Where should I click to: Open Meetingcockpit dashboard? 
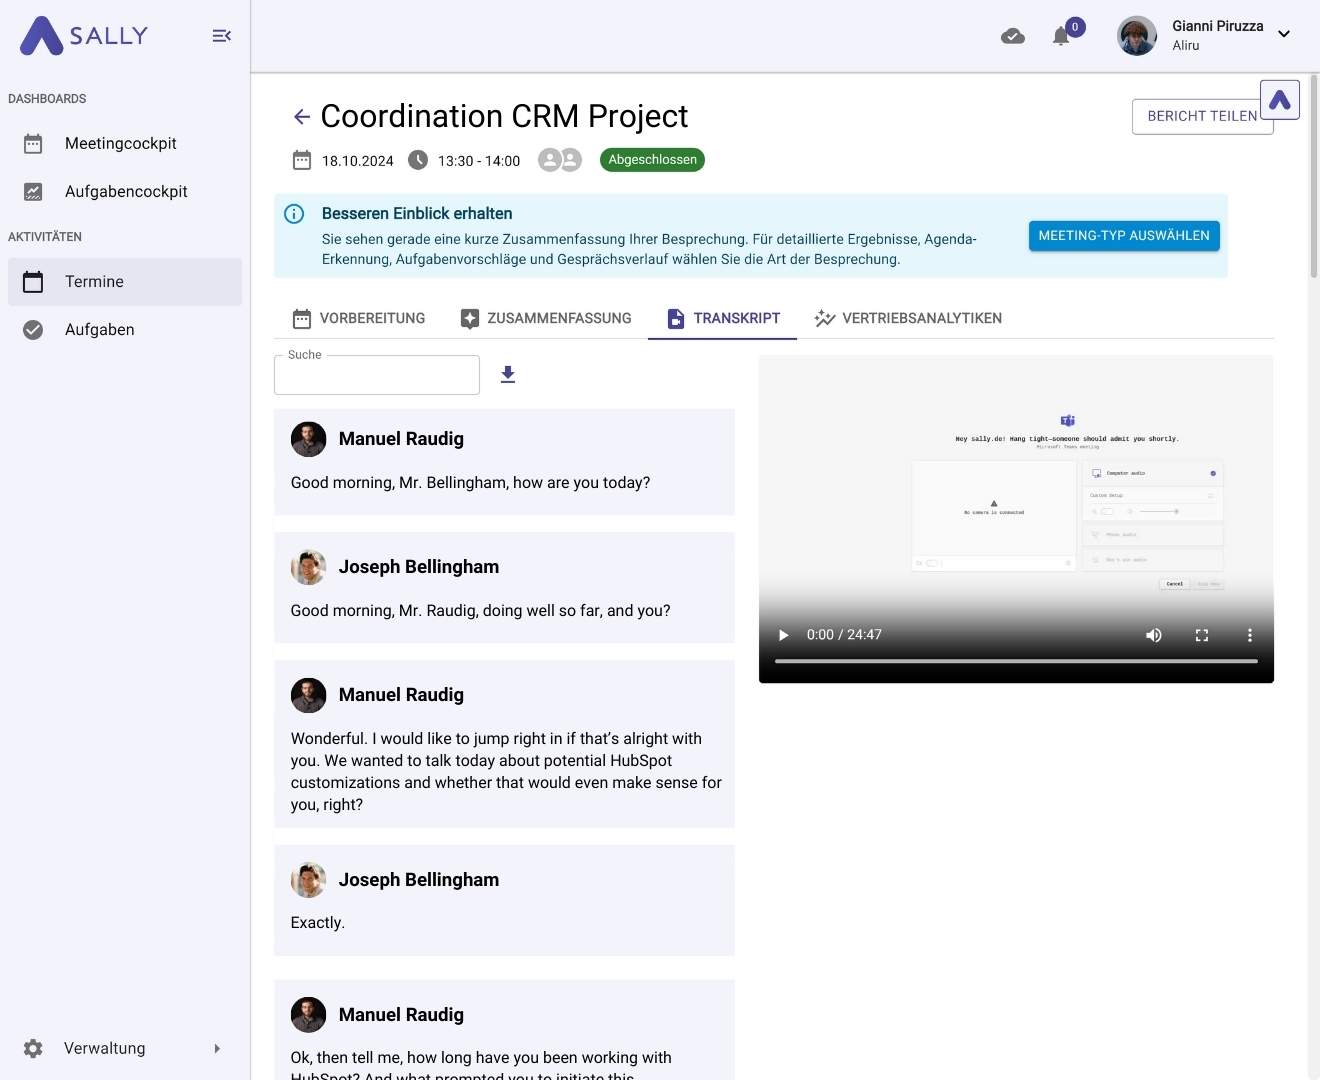click(125, 144)
